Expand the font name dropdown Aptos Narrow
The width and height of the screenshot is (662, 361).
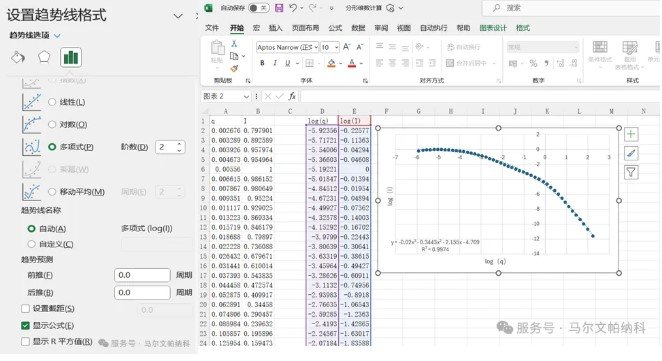coord(316,47)
